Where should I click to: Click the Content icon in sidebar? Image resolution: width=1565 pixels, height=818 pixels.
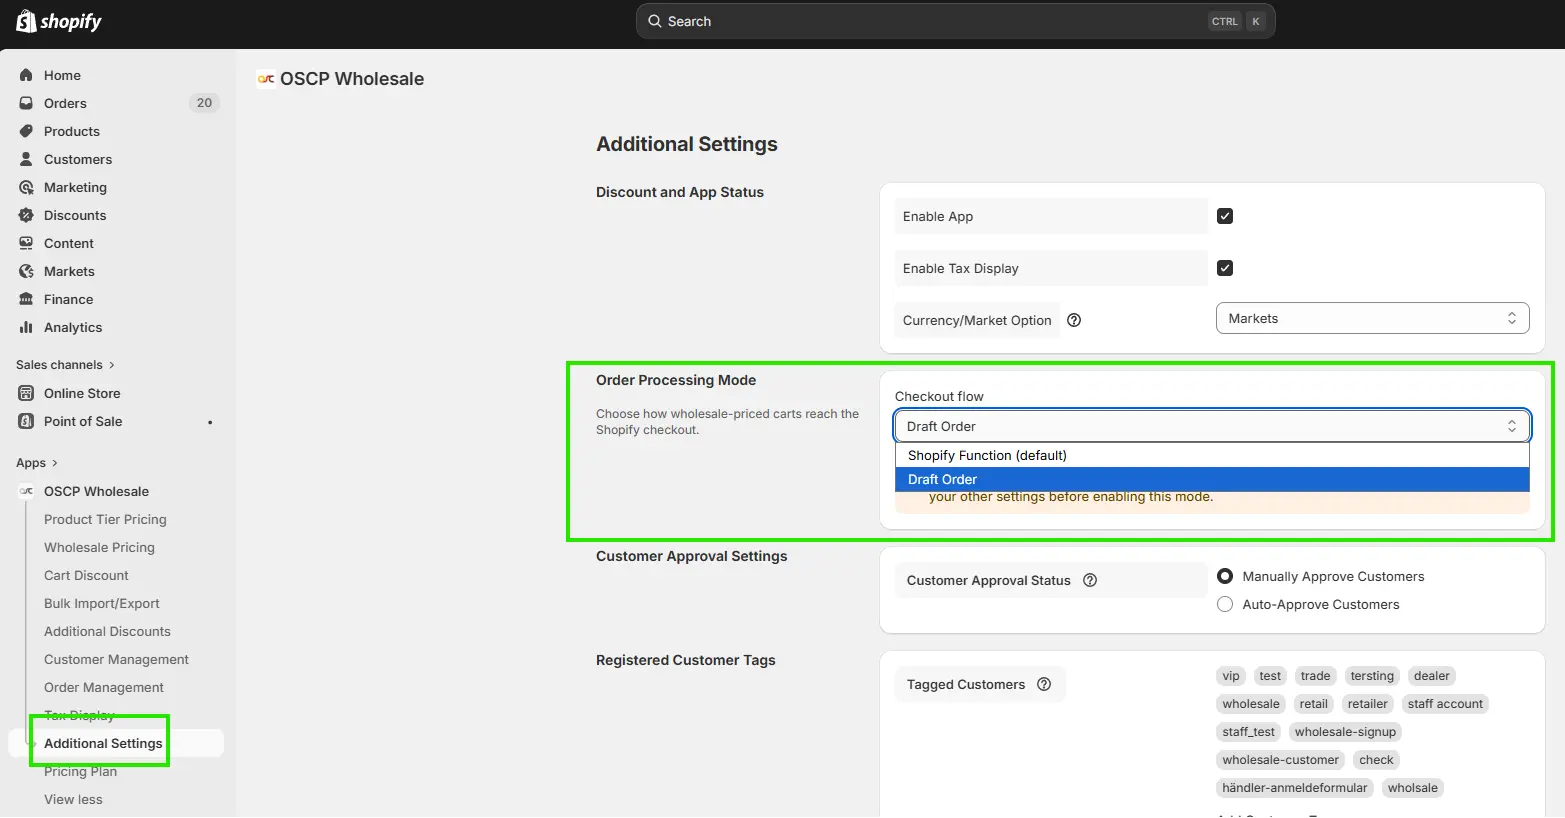26,243
